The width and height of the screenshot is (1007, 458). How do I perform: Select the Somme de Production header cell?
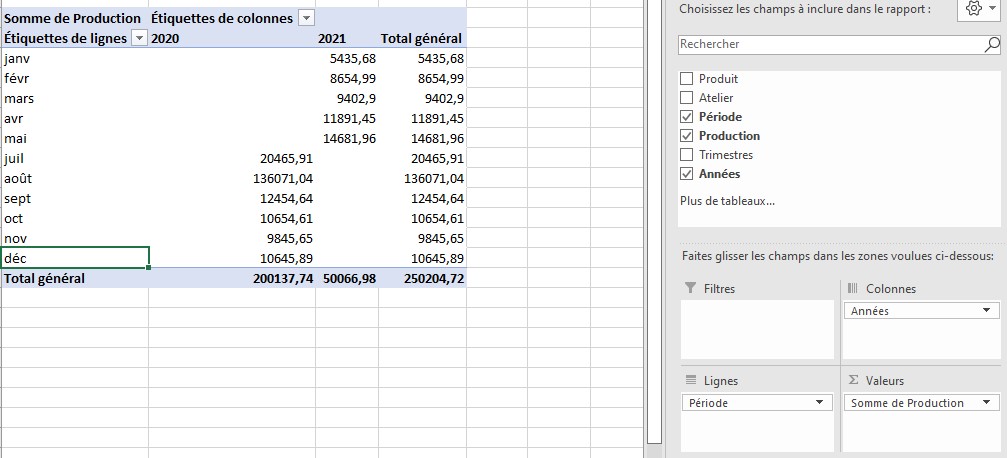[74, 19]
